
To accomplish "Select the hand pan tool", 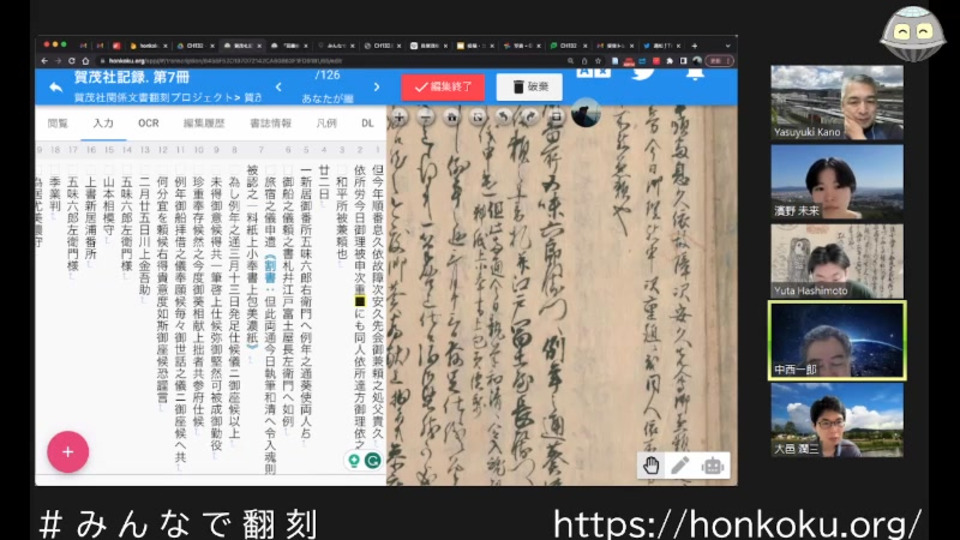I will tap(651, 466).
